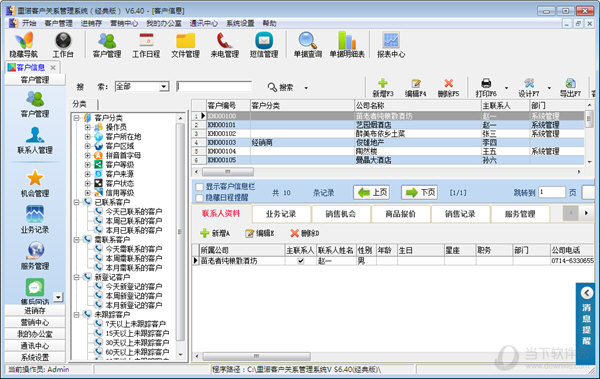The height and width of the screenshot is (379, 600).
Task: Click the 新增A add contact button
Action: pos(215,233)
